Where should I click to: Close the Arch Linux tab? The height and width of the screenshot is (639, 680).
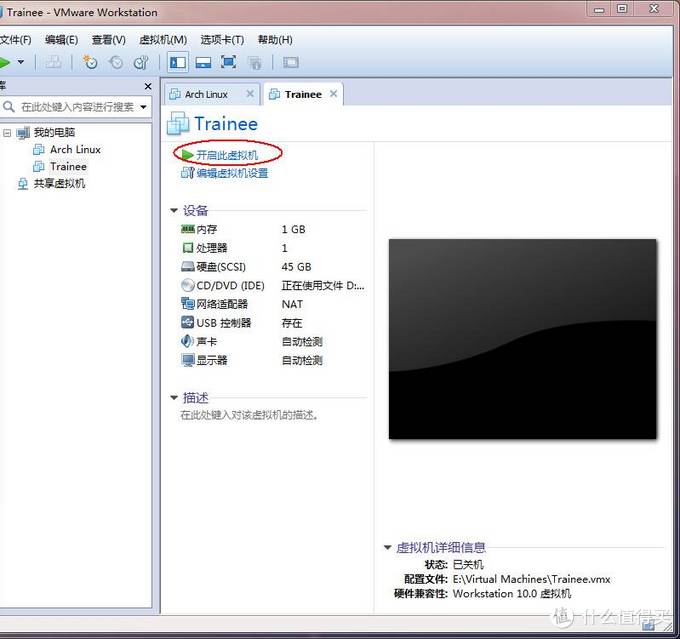(x=250, y=94)
